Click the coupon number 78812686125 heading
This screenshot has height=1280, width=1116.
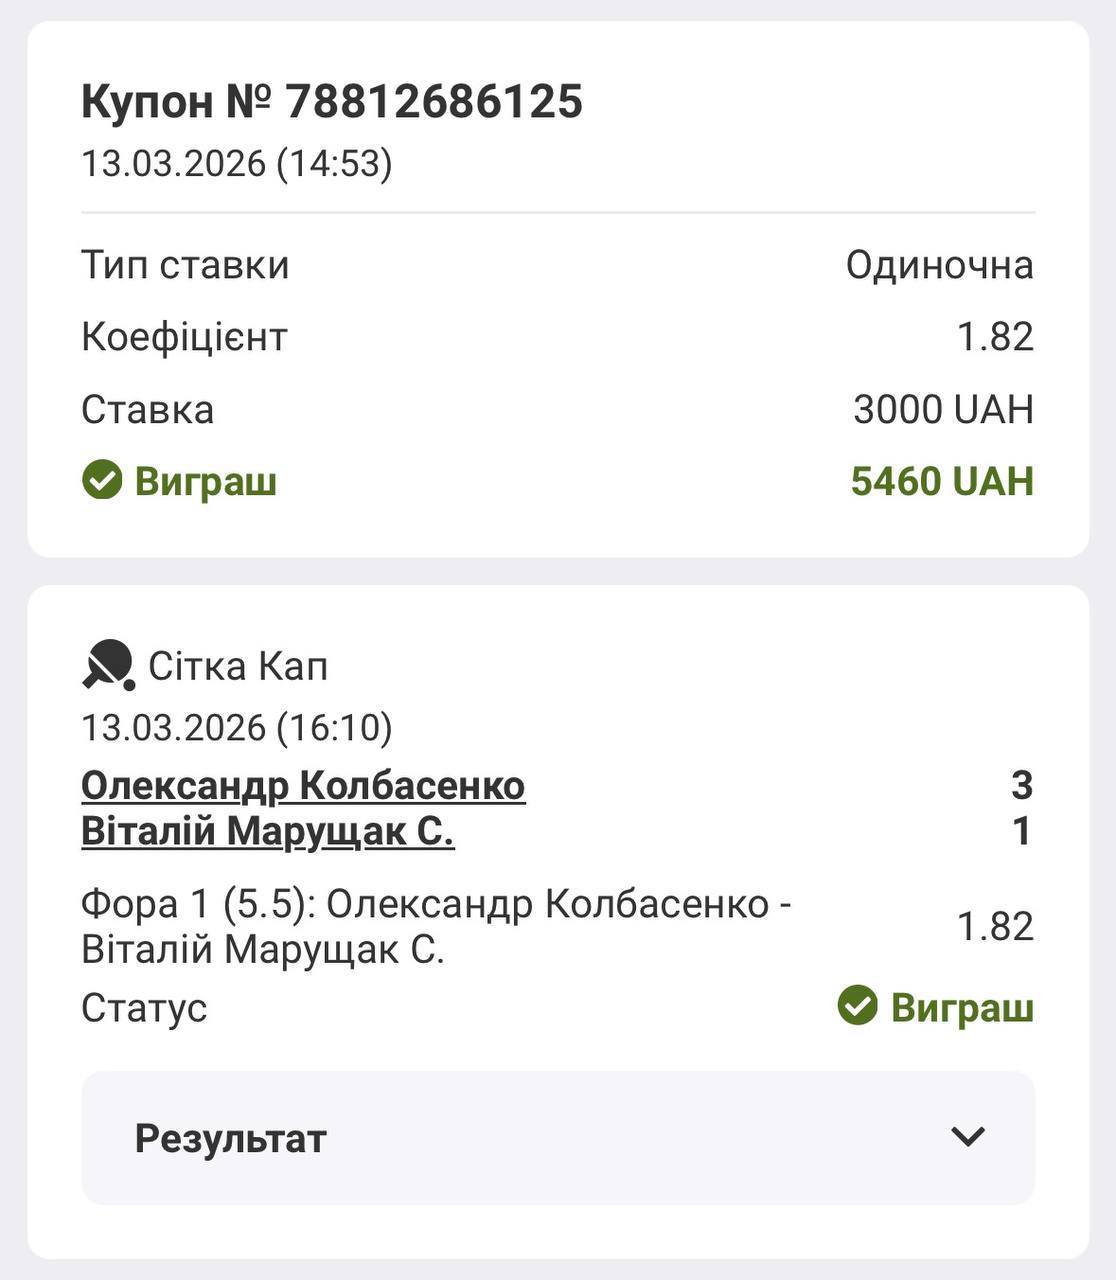(x=332, y=101)
